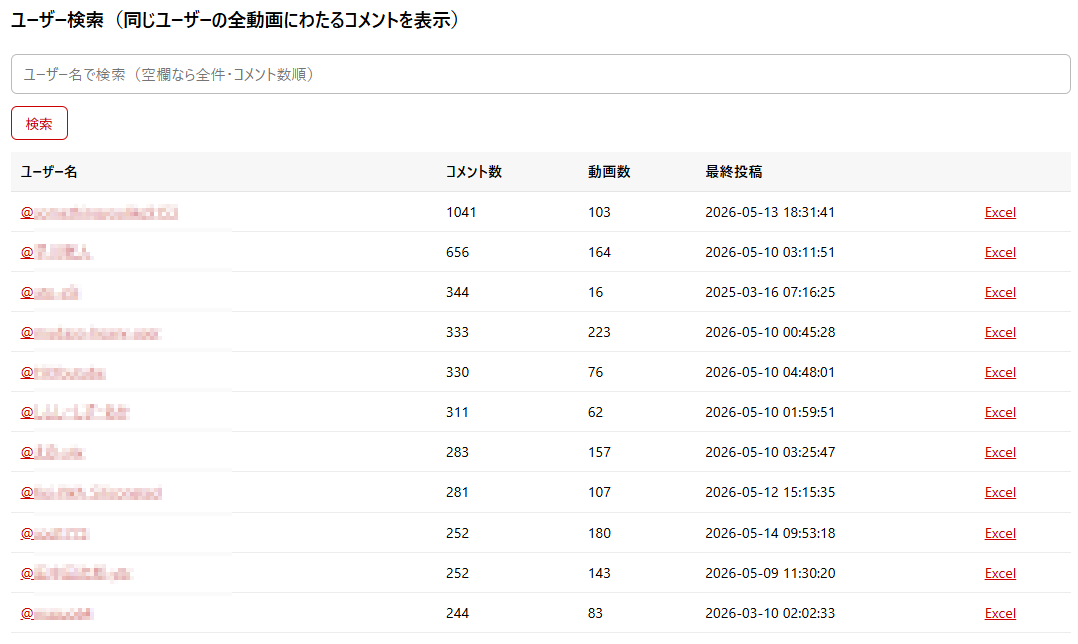This screenshot has height=644, width=1078.
Task: Select the video count 223 cell
Action: coord(600,332)
